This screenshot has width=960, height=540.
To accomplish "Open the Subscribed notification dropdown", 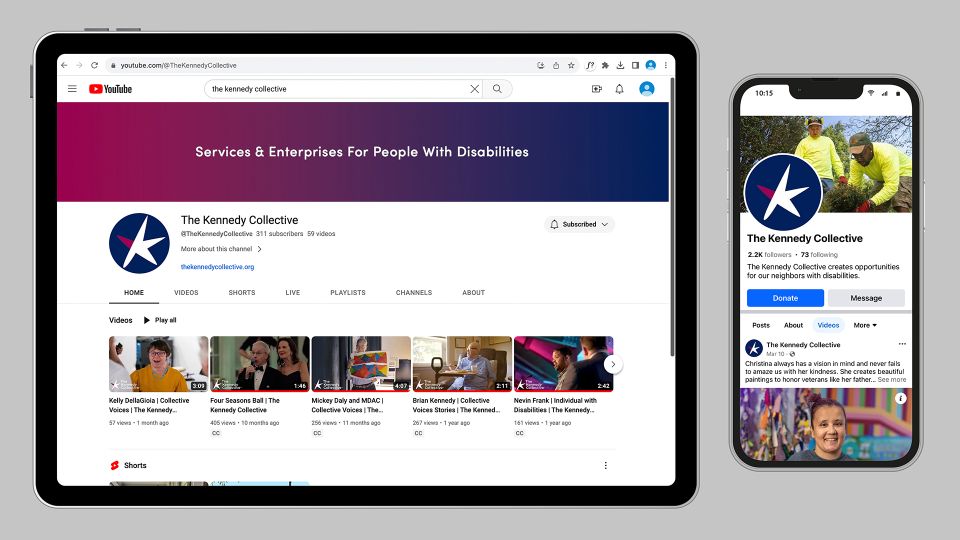I will tap(579, 224).
